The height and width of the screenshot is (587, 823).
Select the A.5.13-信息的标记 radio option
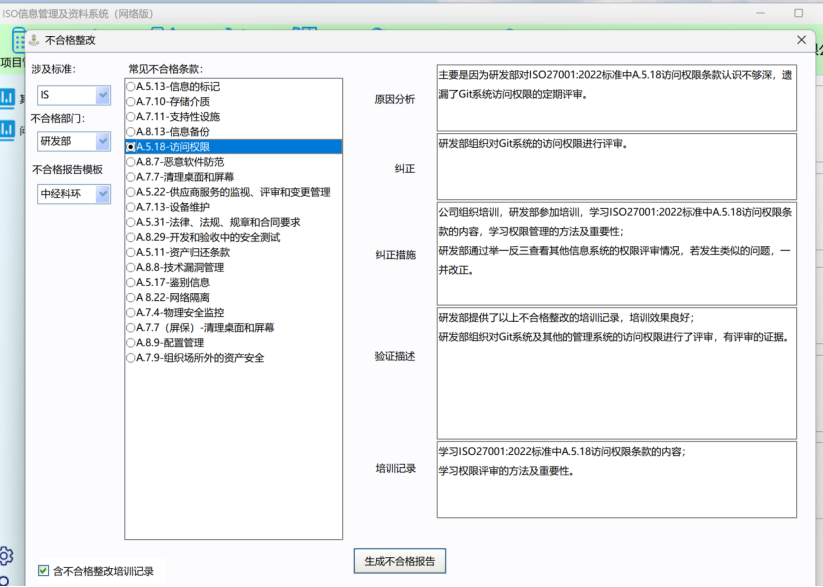pyautogui.click(x=131, y=87)
